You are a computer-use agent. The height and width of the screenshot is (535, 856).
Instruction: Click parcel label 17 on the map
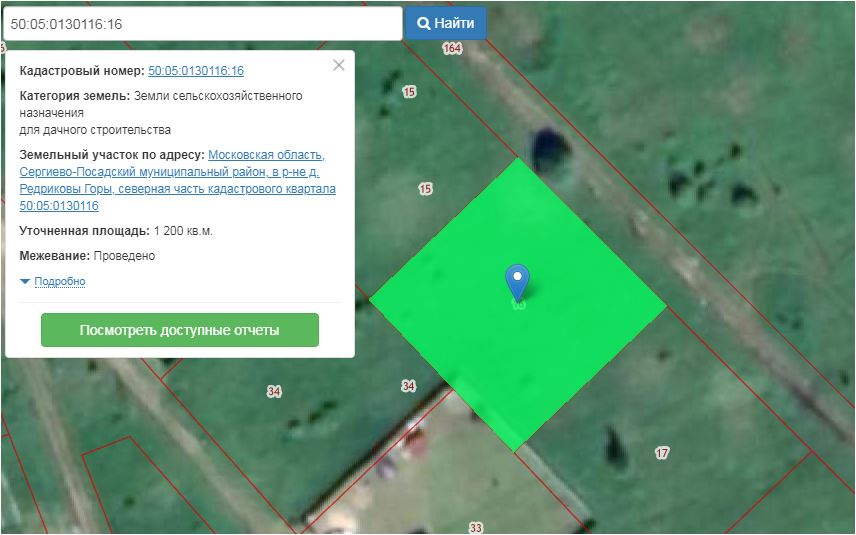click(662, 453)
